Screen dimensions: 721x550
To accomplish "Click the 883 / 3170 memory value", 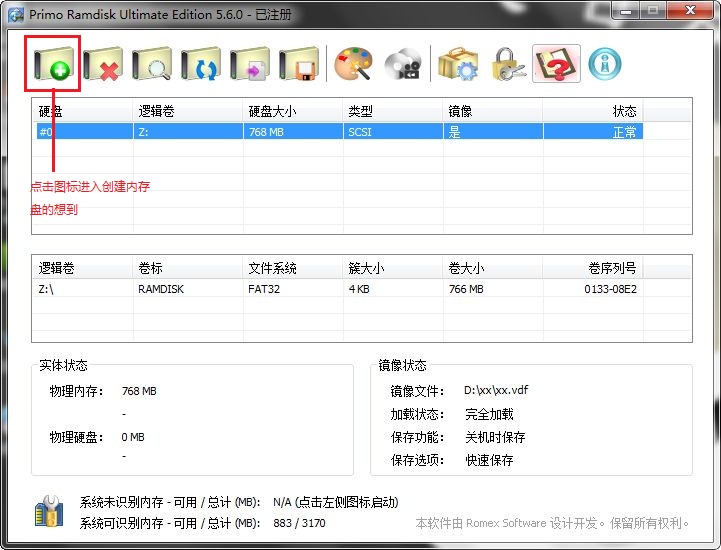I will coord(299,523).
